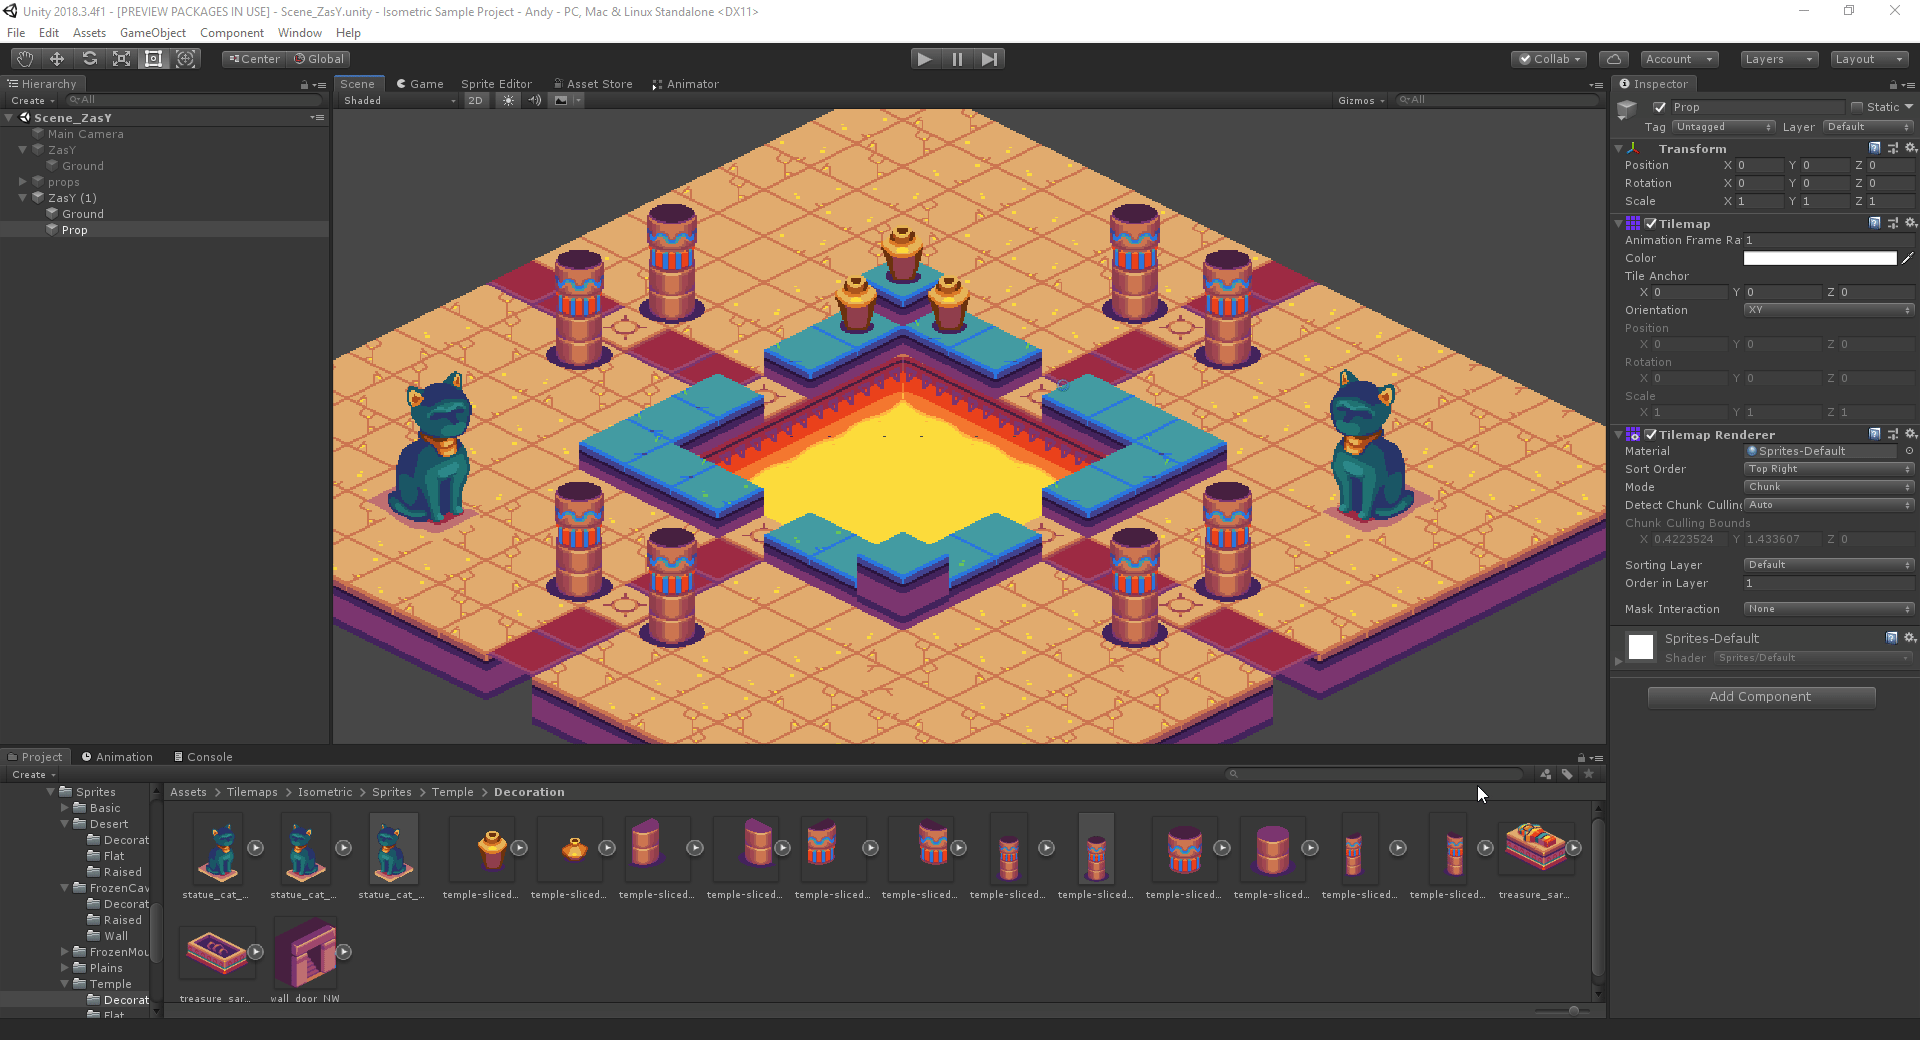This screenshot has height=1040, width=1920.
Task: Select the Hand tool
Action: [24, 58]
